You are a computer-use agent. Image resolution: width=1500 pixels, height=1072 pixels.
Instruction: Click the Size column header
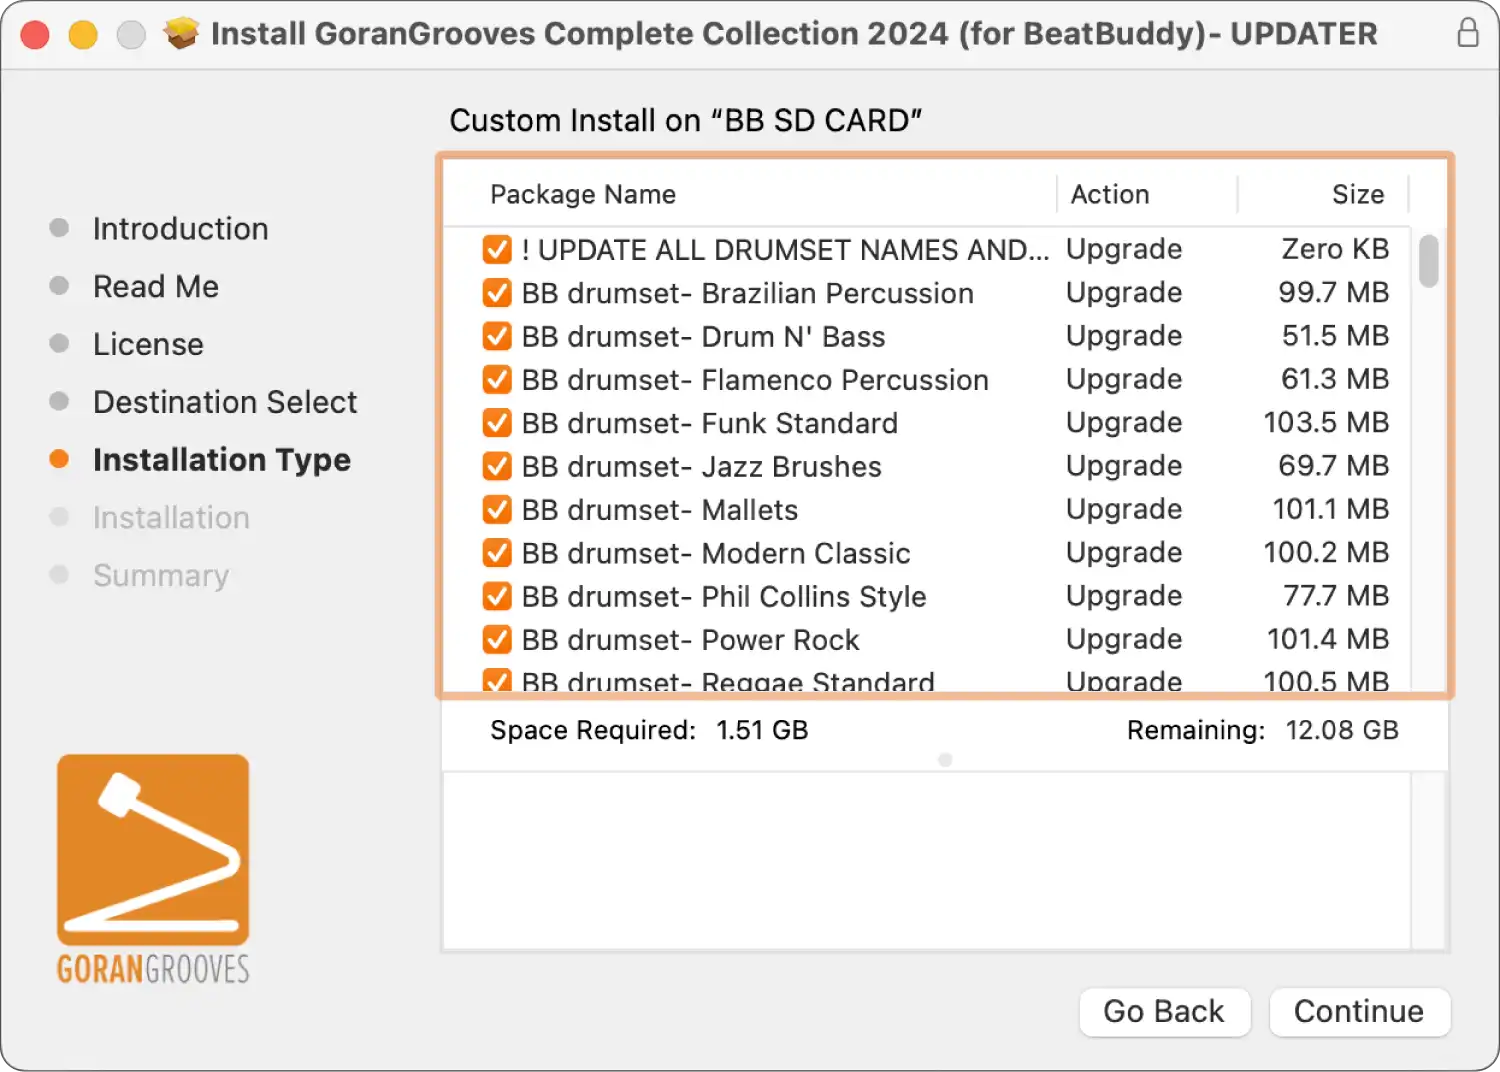(x=1358, y=194)
